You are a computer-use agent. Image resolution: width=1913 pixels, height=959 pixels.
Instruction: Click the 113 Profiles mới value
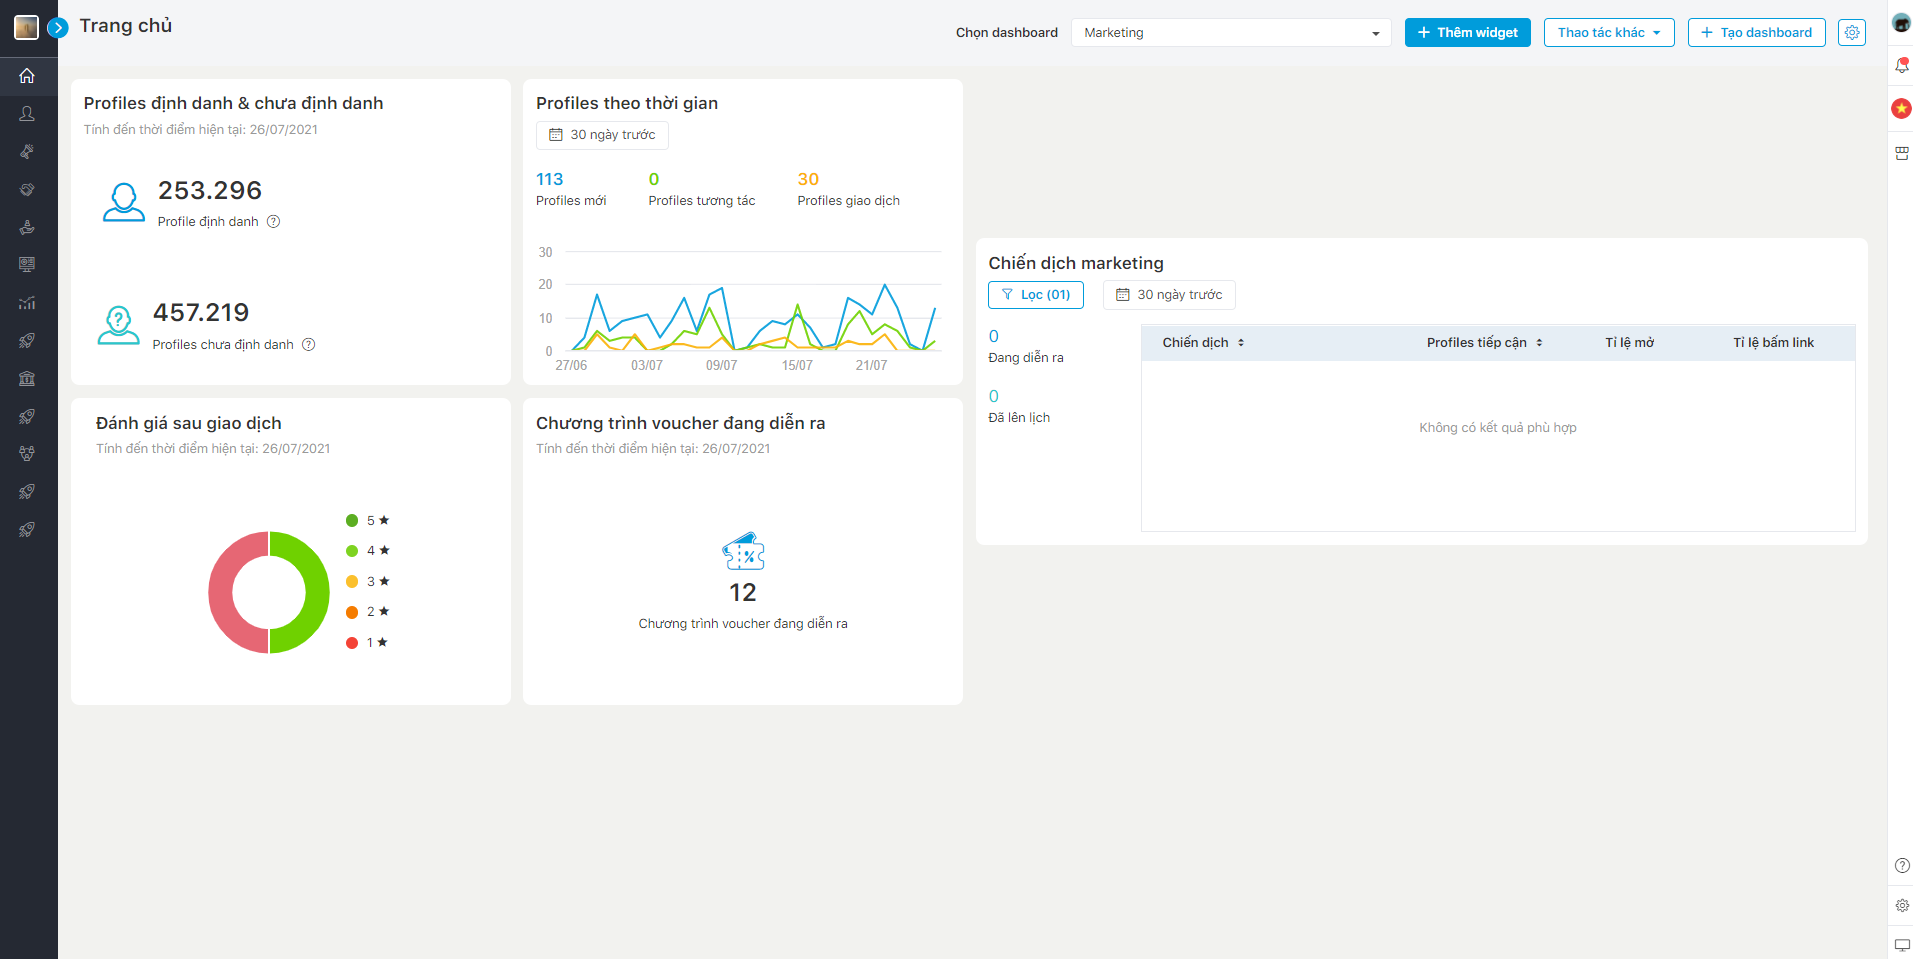coord(550,180)
